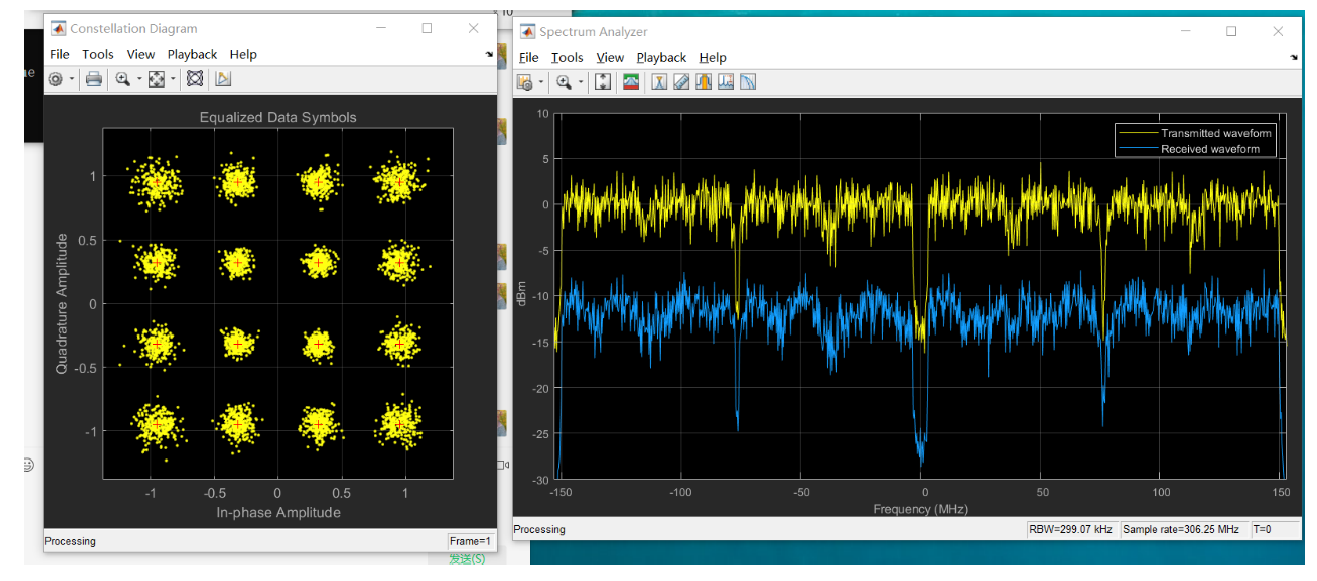Toggle the Spectrum view icon in Spectrum Analyzer
The height and width of the screenshot is (581, 1317).
coord(631,82)
